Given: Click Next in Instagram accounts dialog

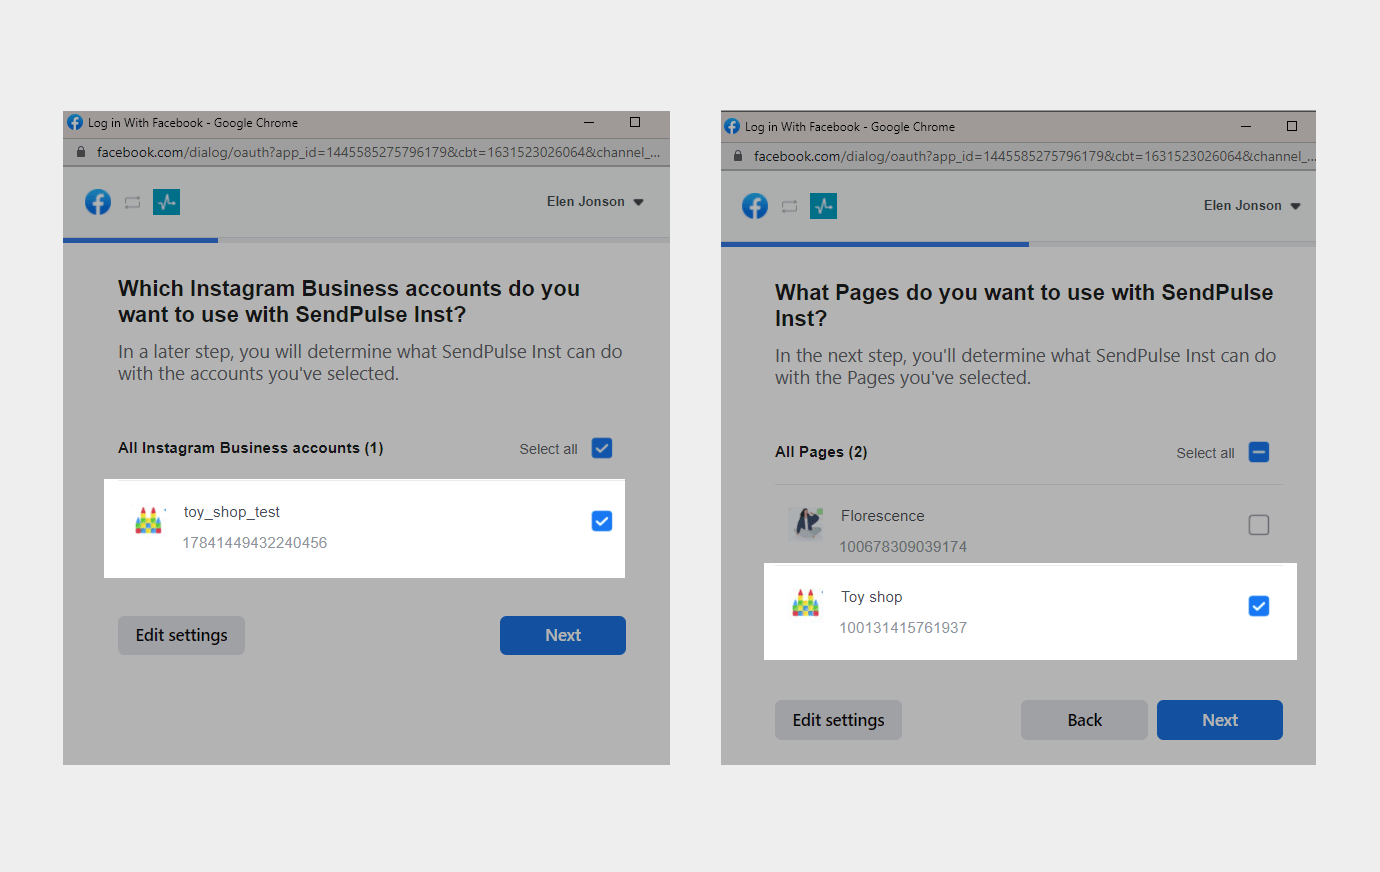Looking at the screenshot, I should (563, 635).
